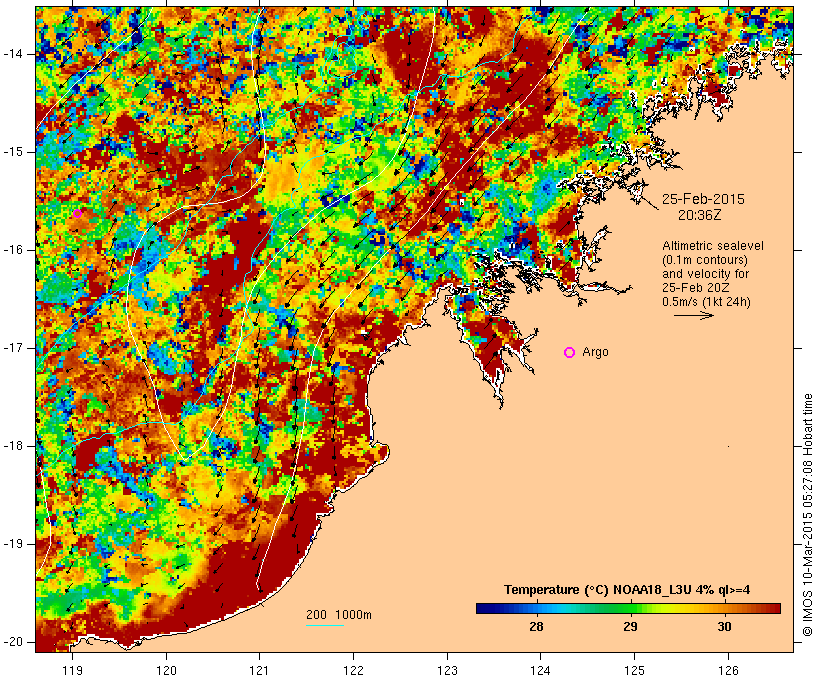Viewport: 820px width, 680px height.
Task: Click the latitude label '-17'
Action: [x=13, y=348]
